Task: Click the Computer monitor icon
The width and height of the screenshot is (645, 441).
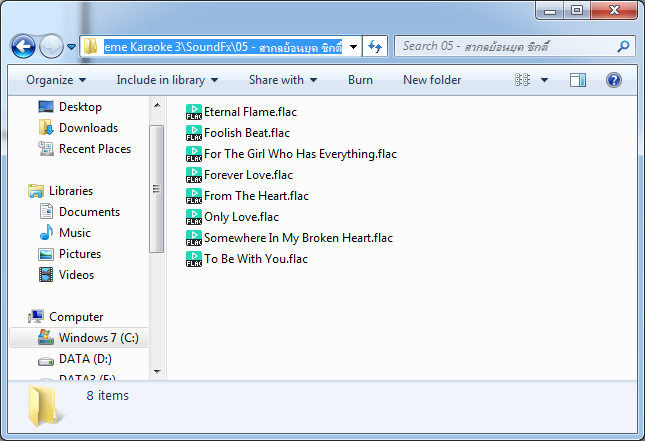Action: [36, 316]
